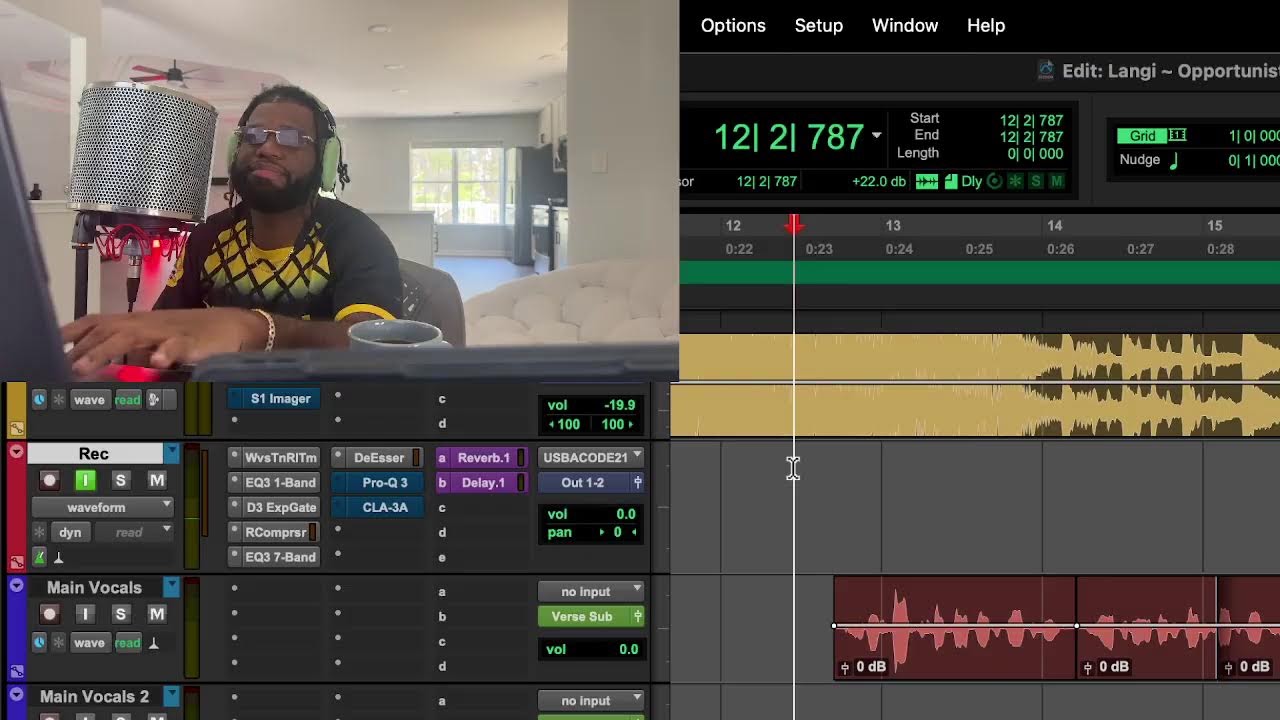Click the freeze asterisk icon on Rec track

(x=39, y=532)
